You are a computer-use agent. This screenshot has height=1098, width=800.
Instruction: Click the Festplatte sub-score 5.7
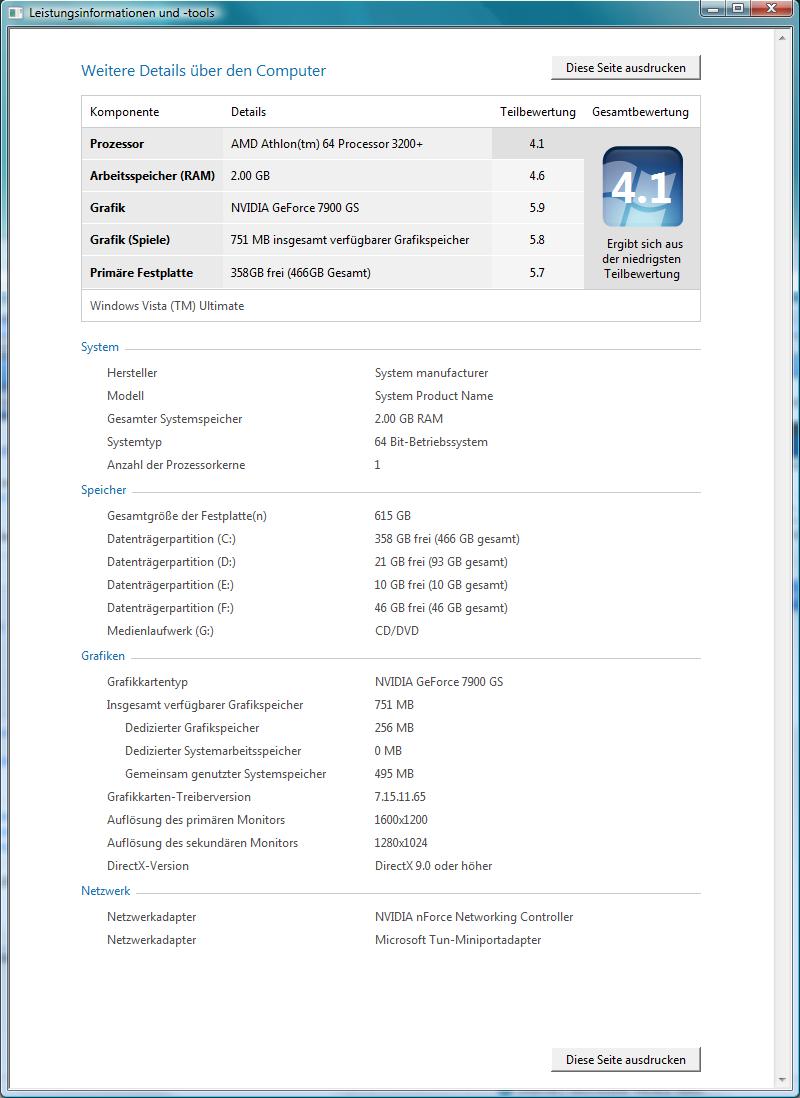(x=537, y=273)
